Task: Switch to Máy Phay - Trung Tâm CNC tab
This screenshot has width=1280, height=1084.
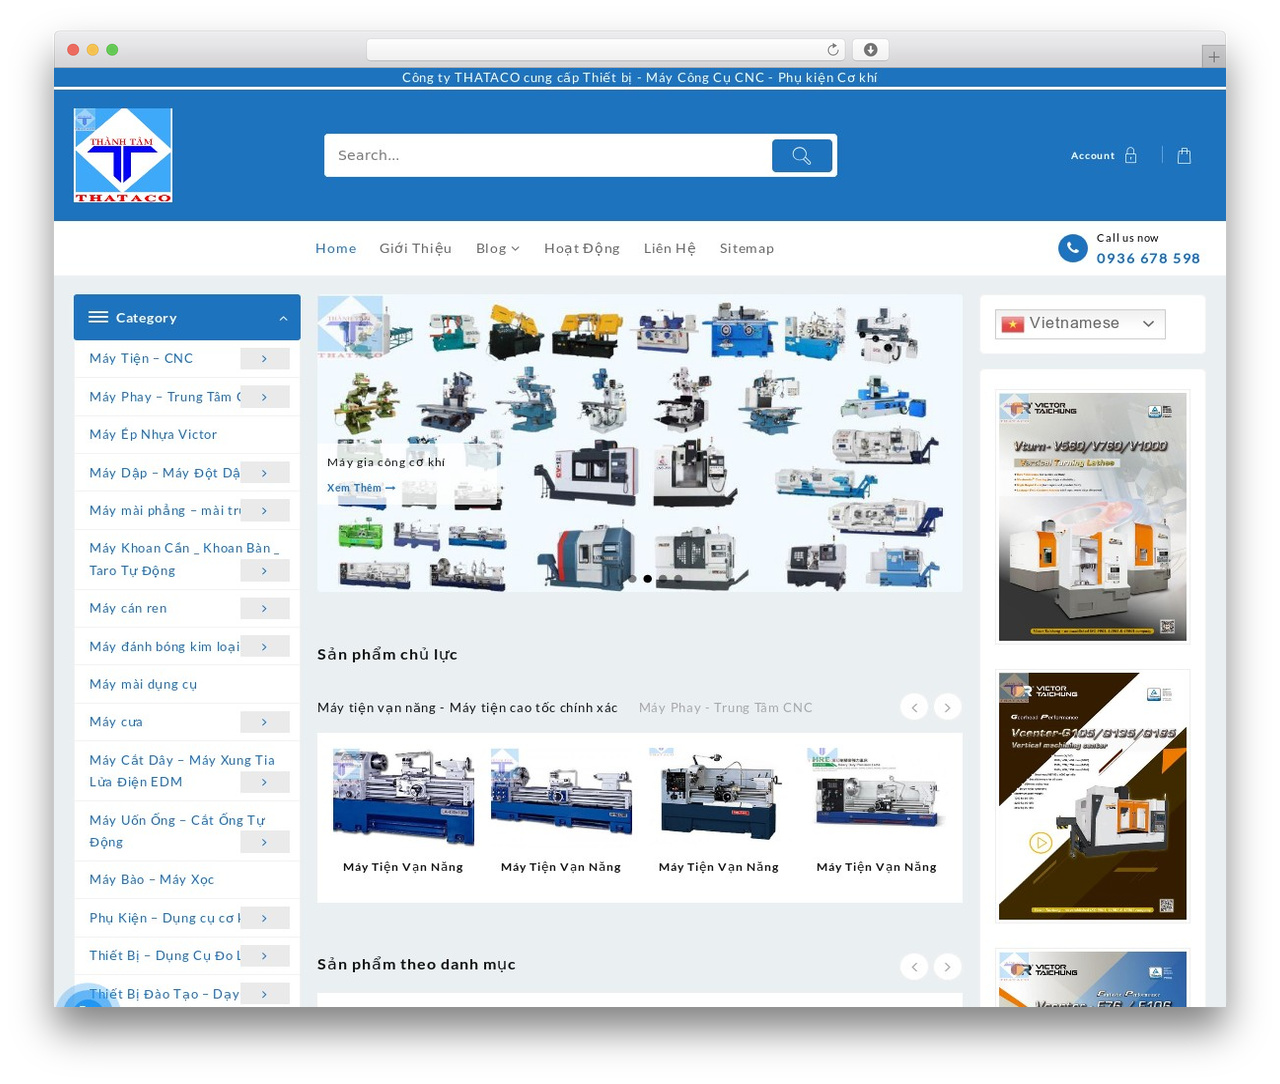Action: click(x=726, y=707)
